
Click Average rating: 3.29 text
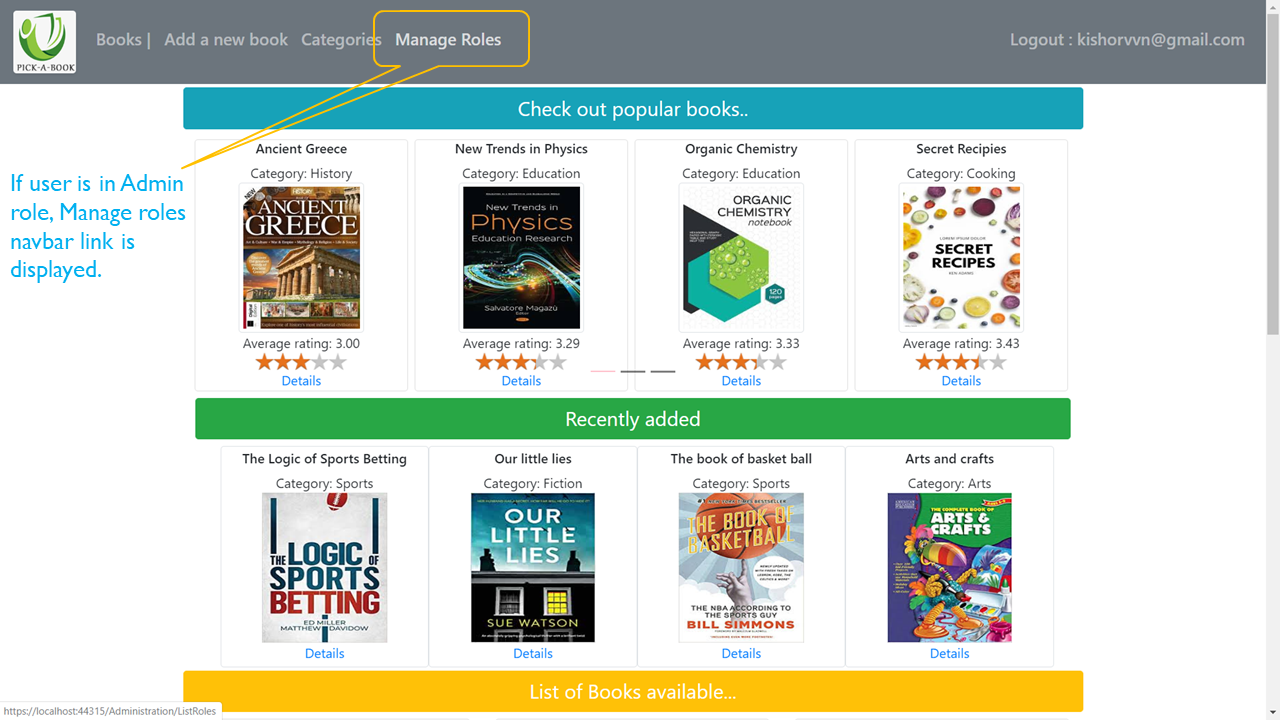[521, 343]
